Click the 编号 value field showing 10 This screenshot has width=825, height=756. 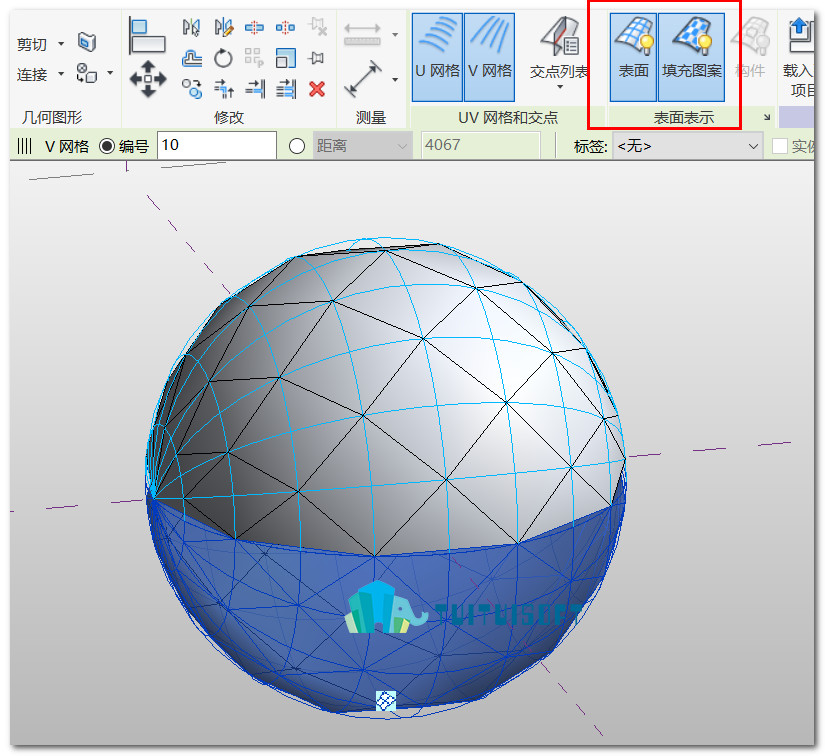click(217, 145)
